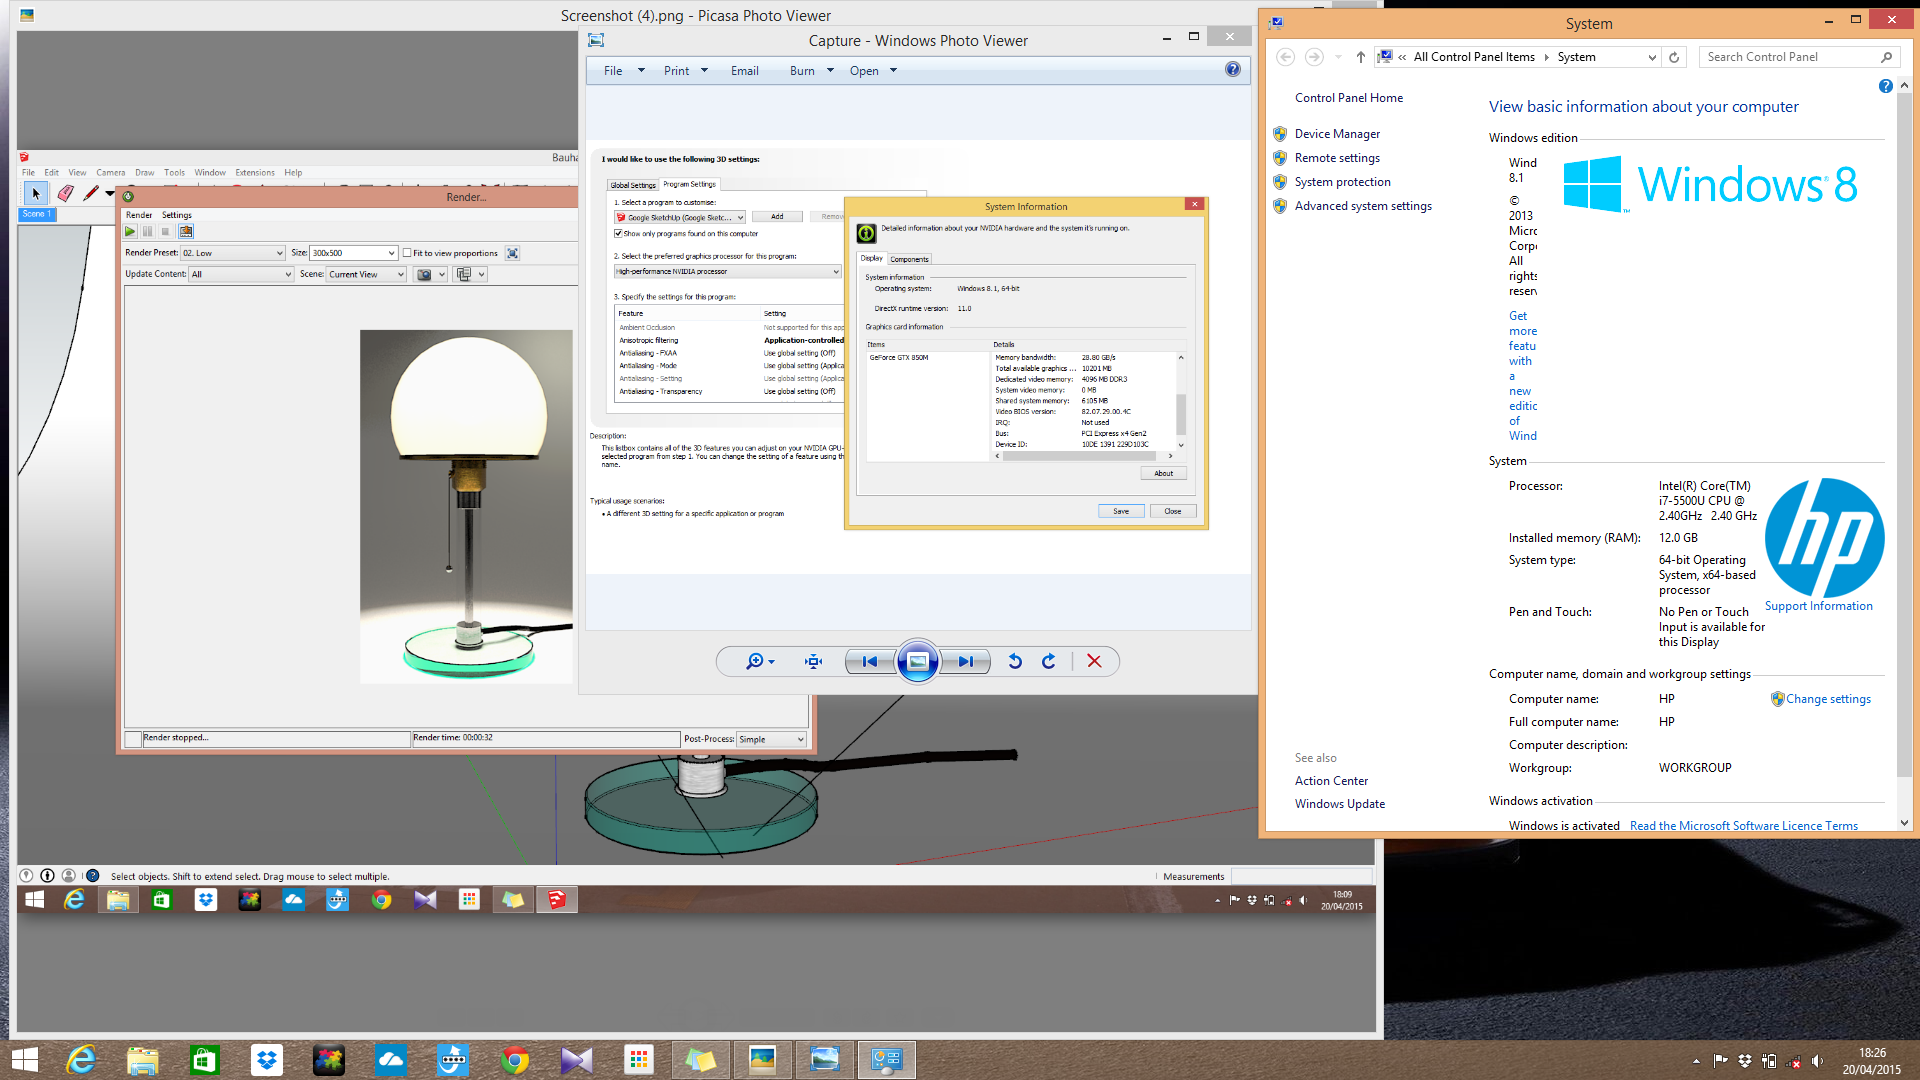Click Support Information link under HP logo

point(1818,606)
